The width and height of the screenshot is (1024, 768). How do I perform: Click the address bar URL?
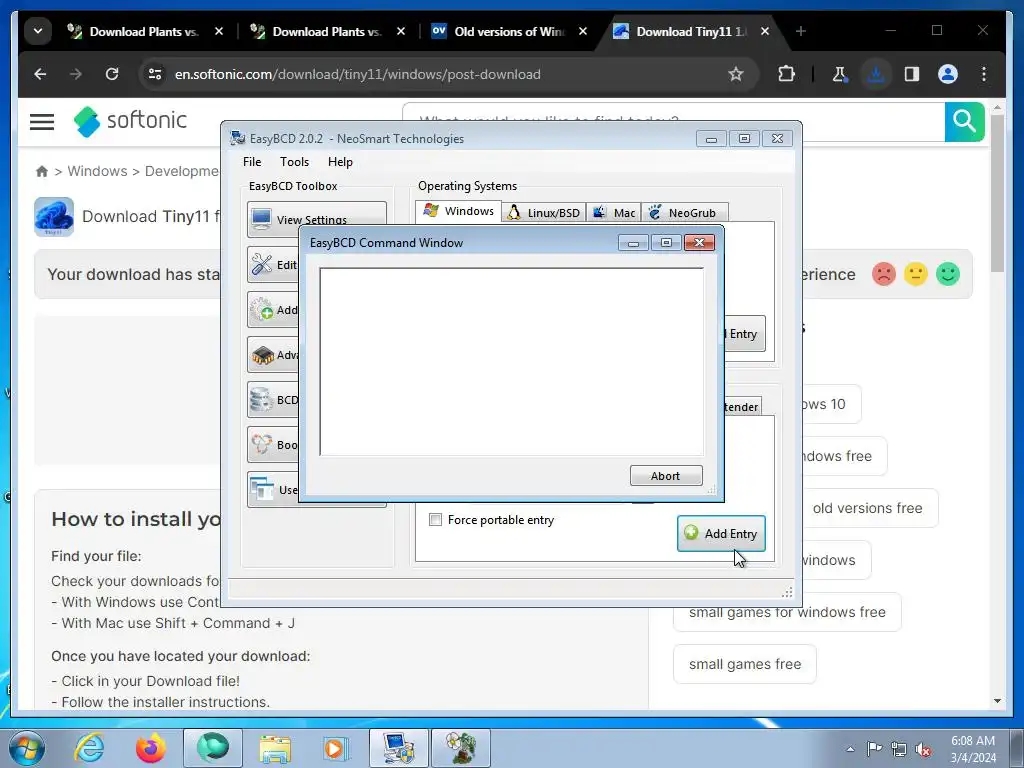(357, 74)
